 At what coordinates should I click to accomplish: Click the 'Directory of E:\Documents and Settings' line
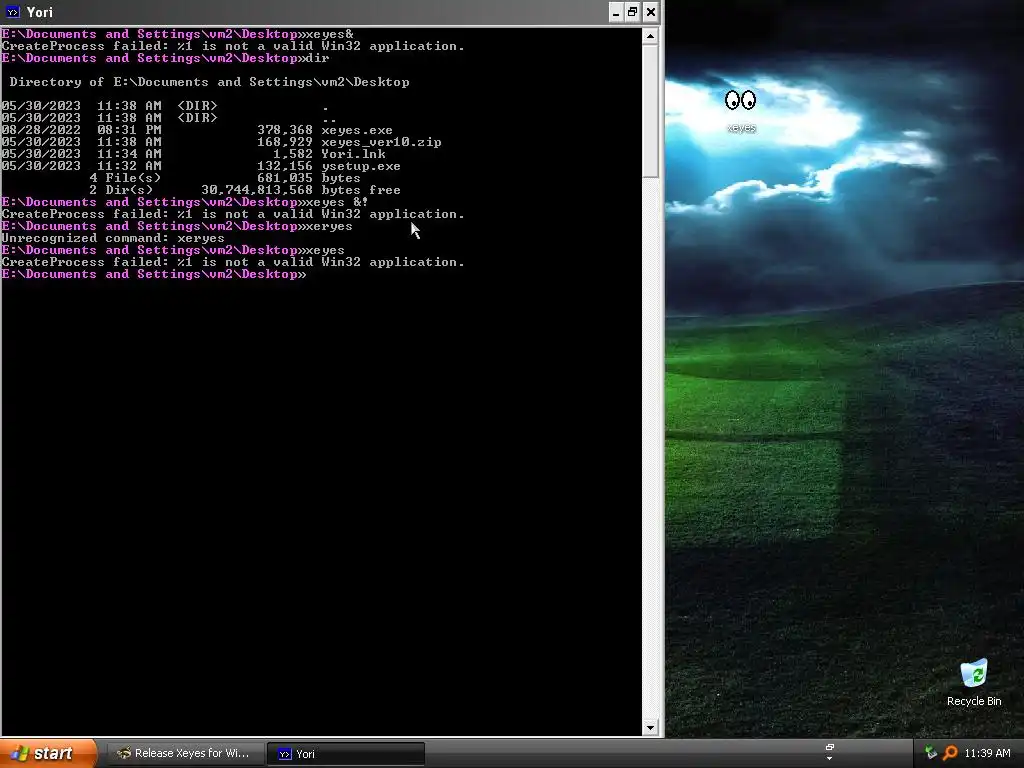point(209,82)
